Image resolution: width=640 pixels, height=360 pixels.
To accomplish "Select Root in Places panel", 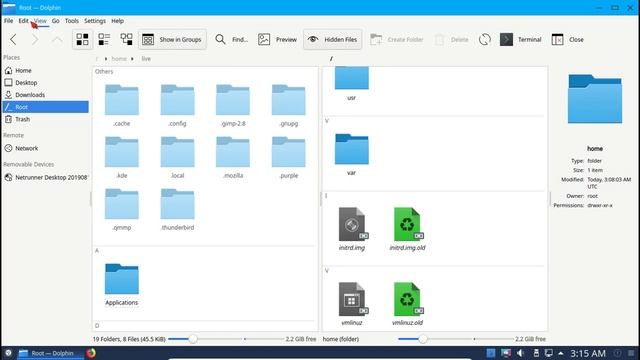I will coord(45,107).
